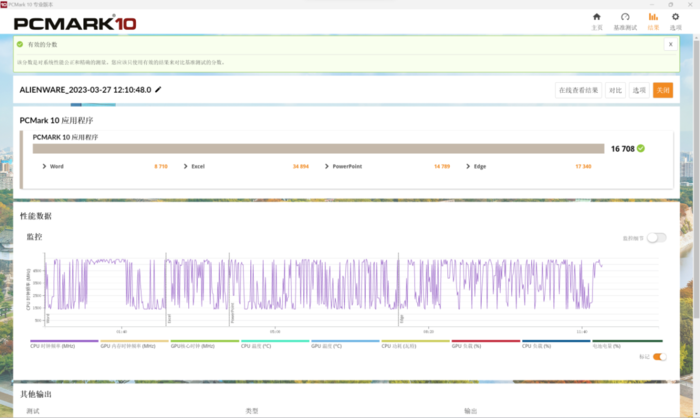Click the tan PCMark 10 score bar
The image size is (700, 418).
(x=318, y=149)
